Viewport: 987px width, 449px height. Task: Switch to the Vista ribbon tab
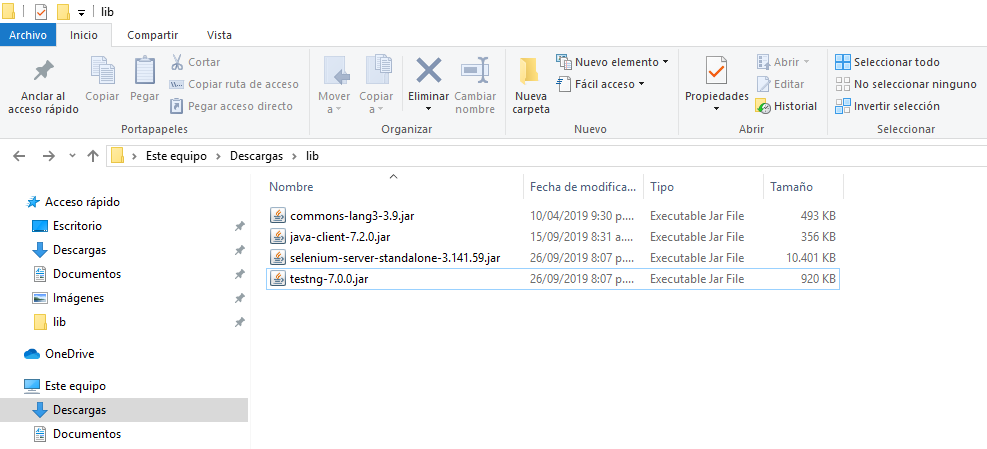pos(219,35)
